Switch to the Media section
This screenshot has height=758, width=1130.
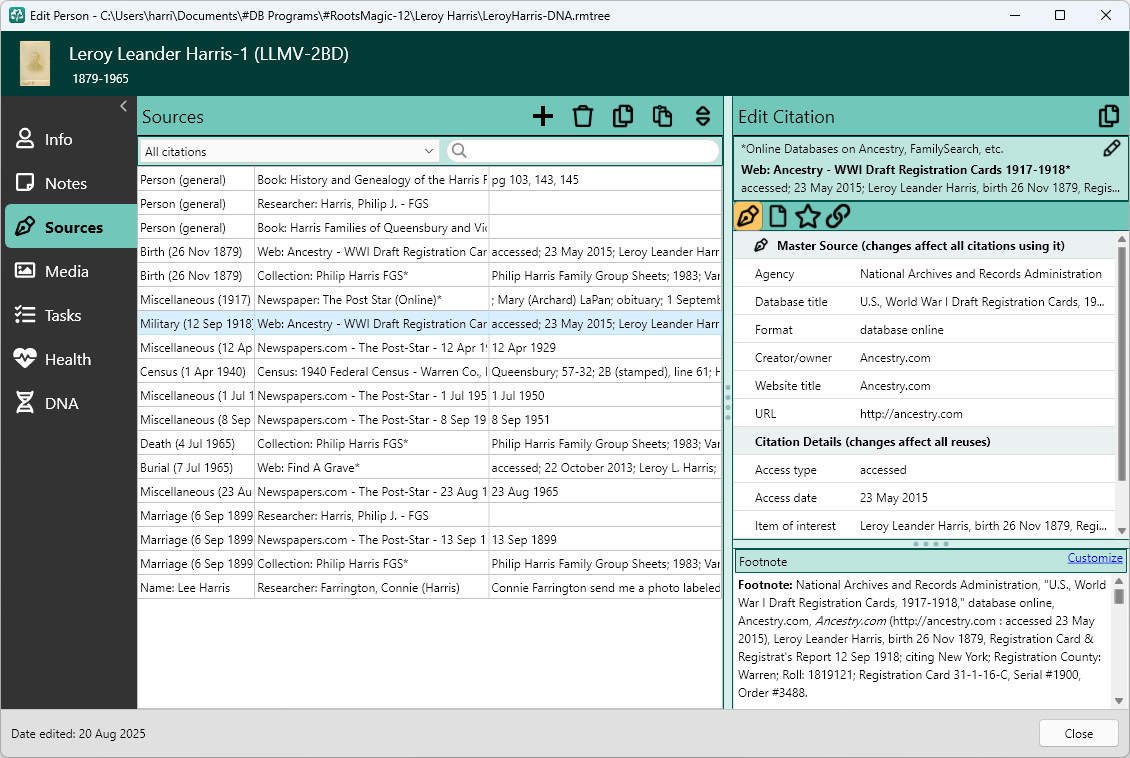click(x=69, y=271)
